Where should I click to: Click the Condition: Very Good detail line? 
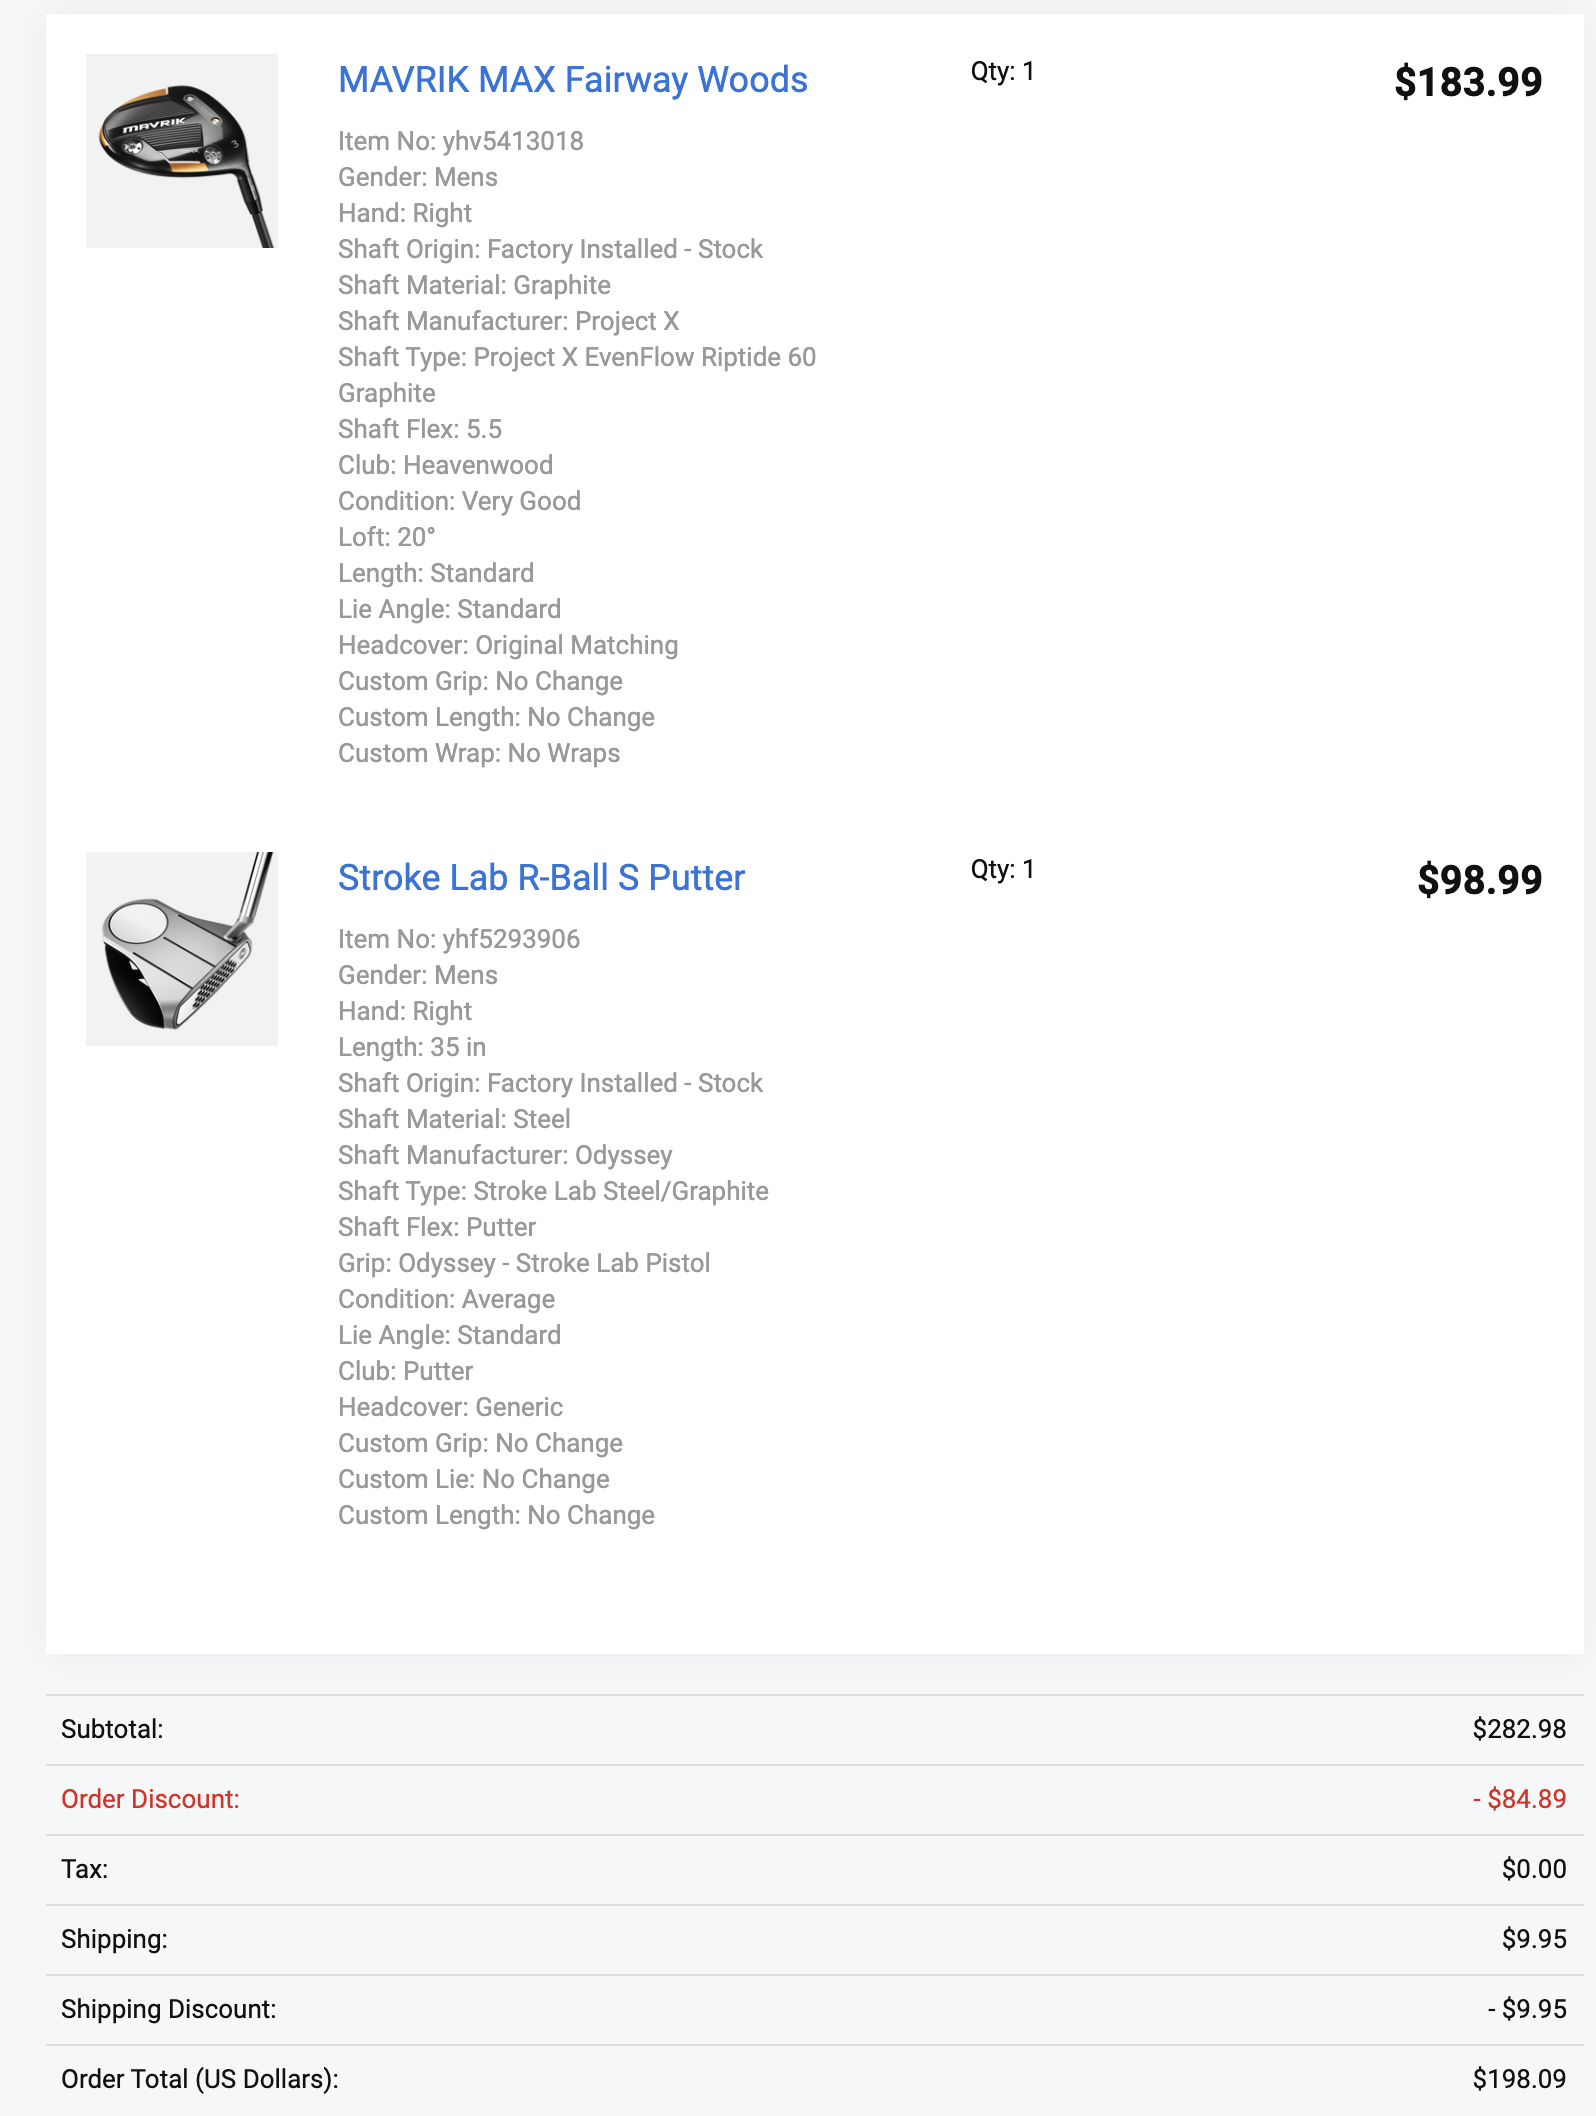click(459, 501)
